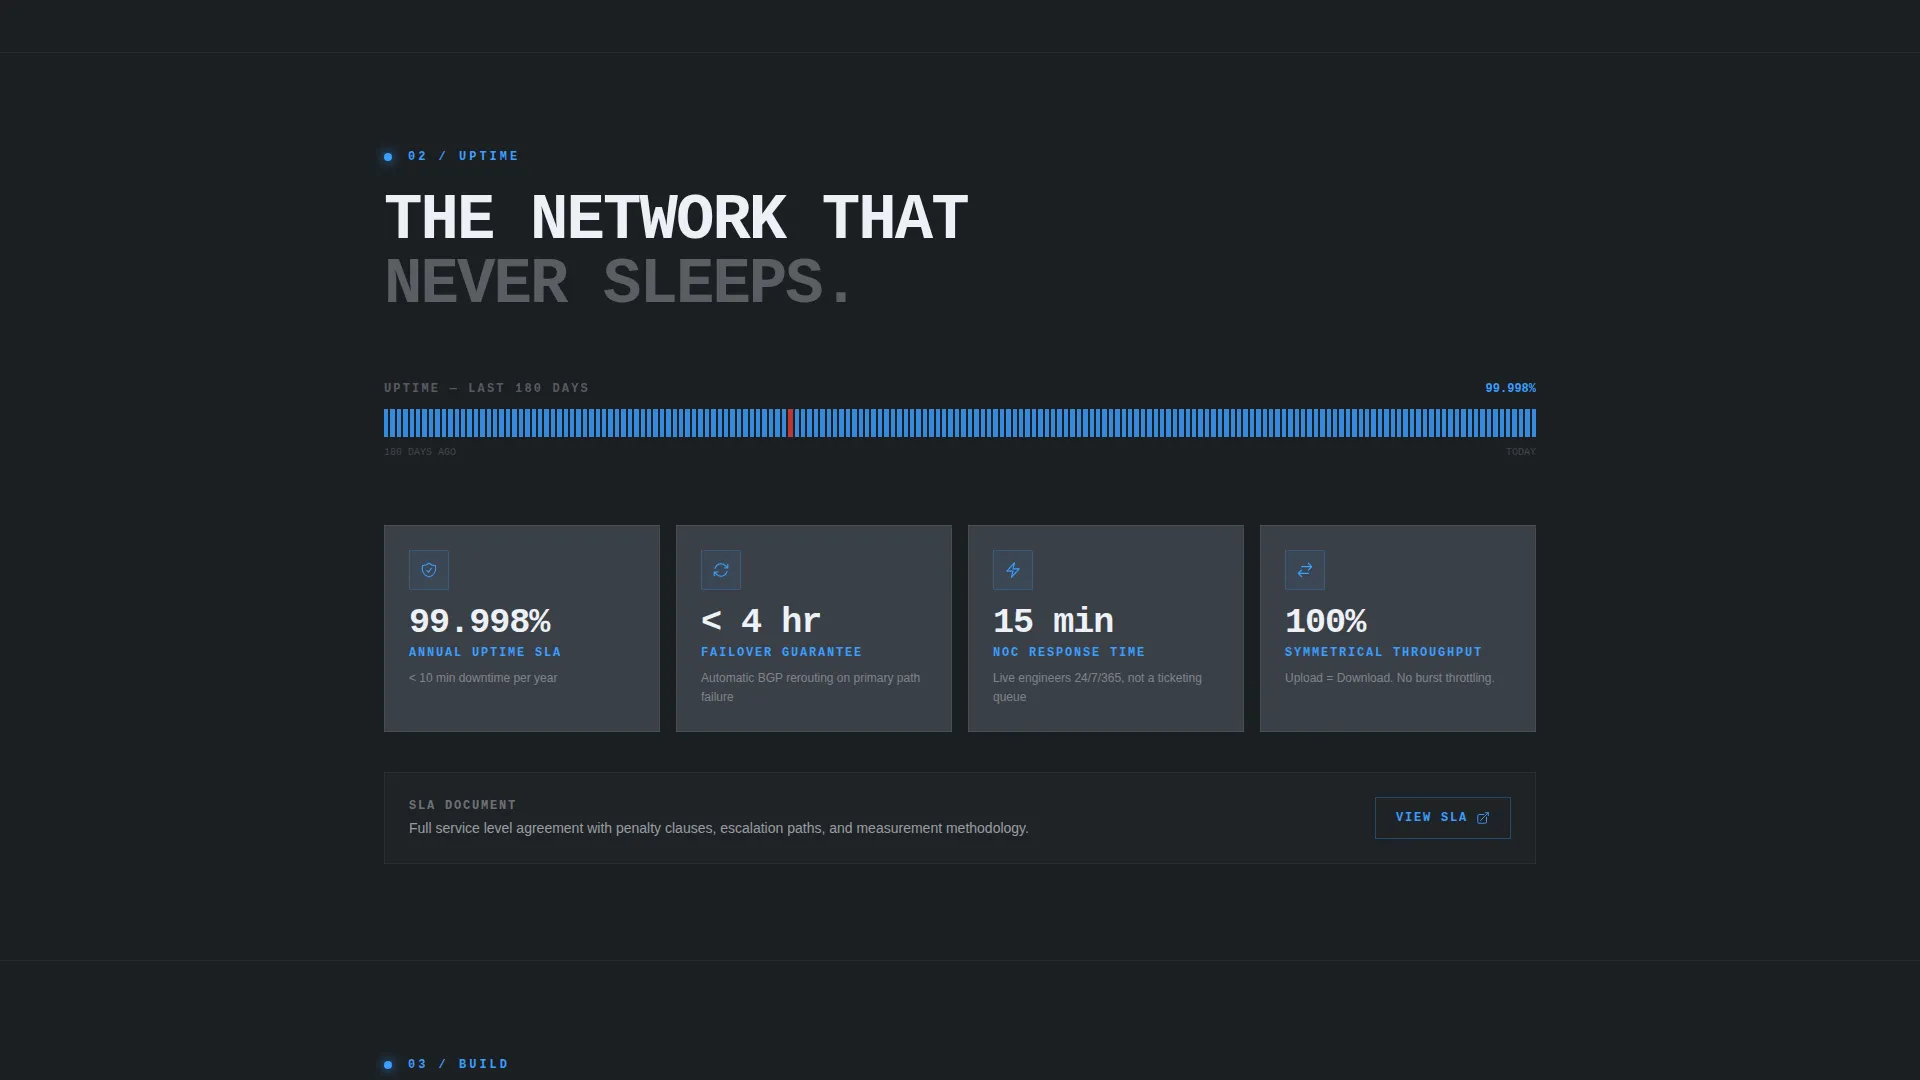Click the '< 10 min downtime per year' text
Viewport: 1920px width, 1080px height.
point(483,678)
